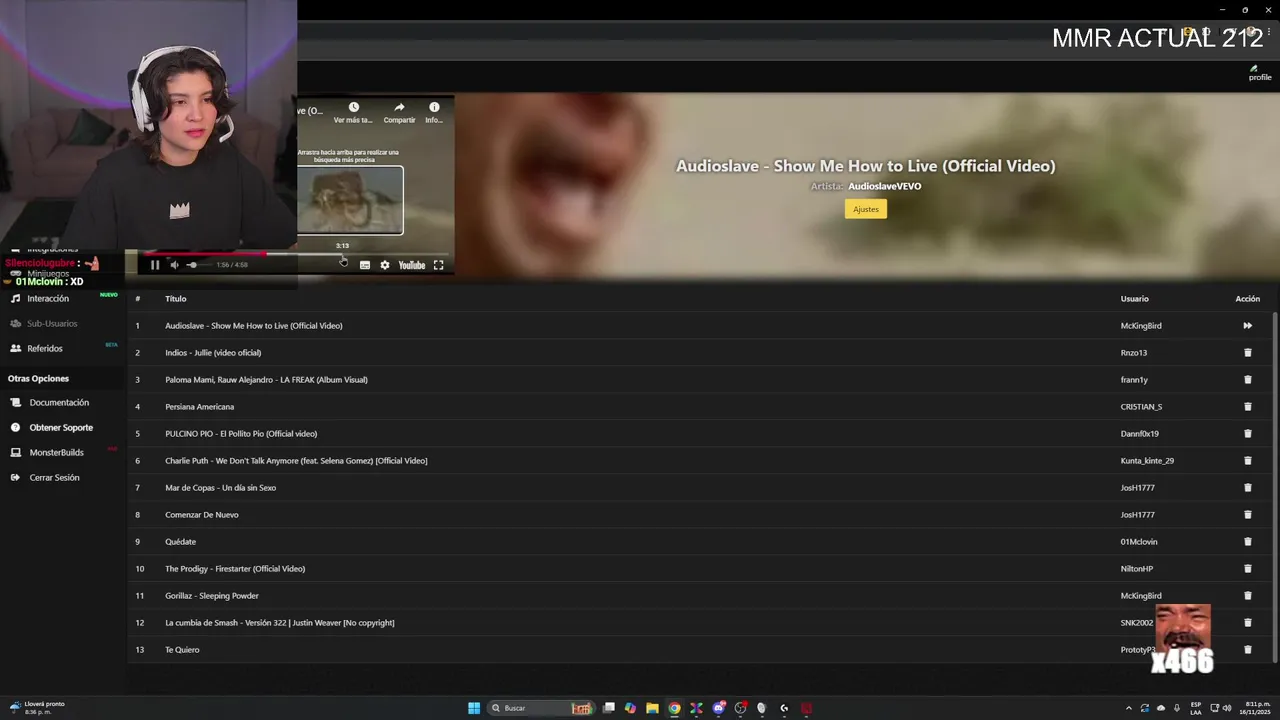This screenshot has width=1280, height=720.
Task: Click the Compartir share arrow icon
Action: (399, 107)
